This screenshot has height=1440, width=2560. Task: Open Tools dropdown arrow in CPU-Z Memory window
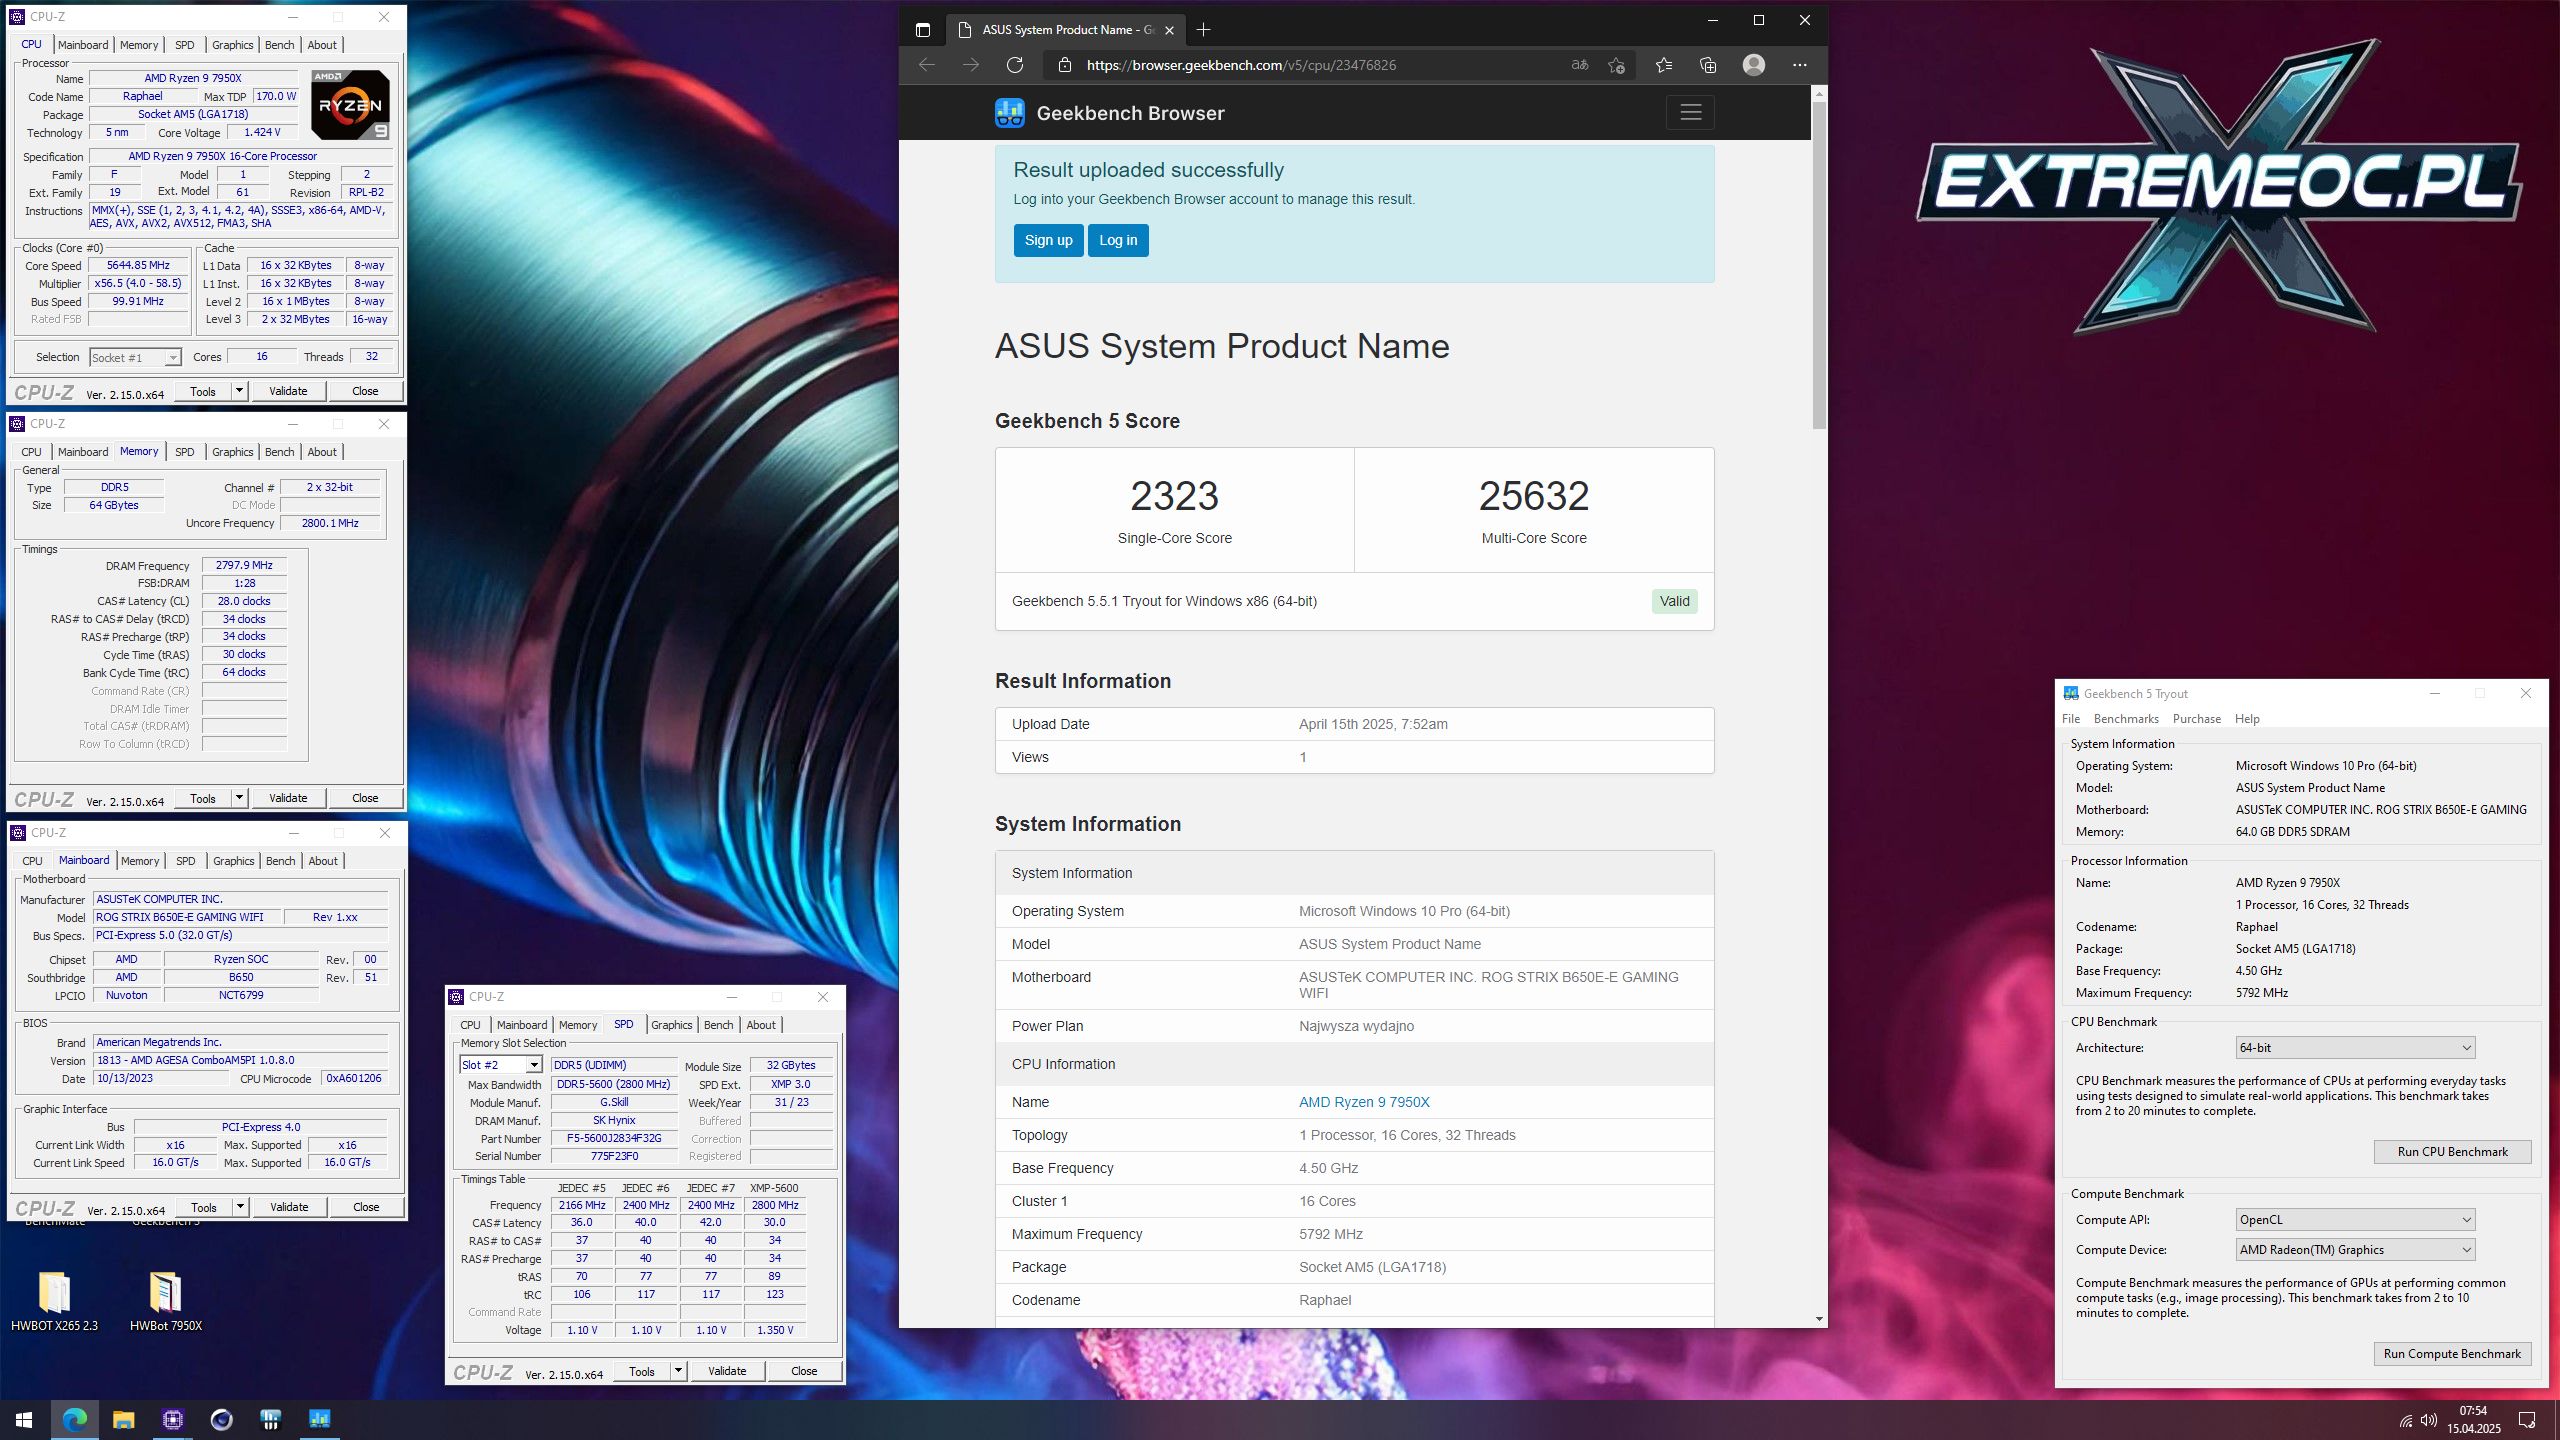pos(239,798)
